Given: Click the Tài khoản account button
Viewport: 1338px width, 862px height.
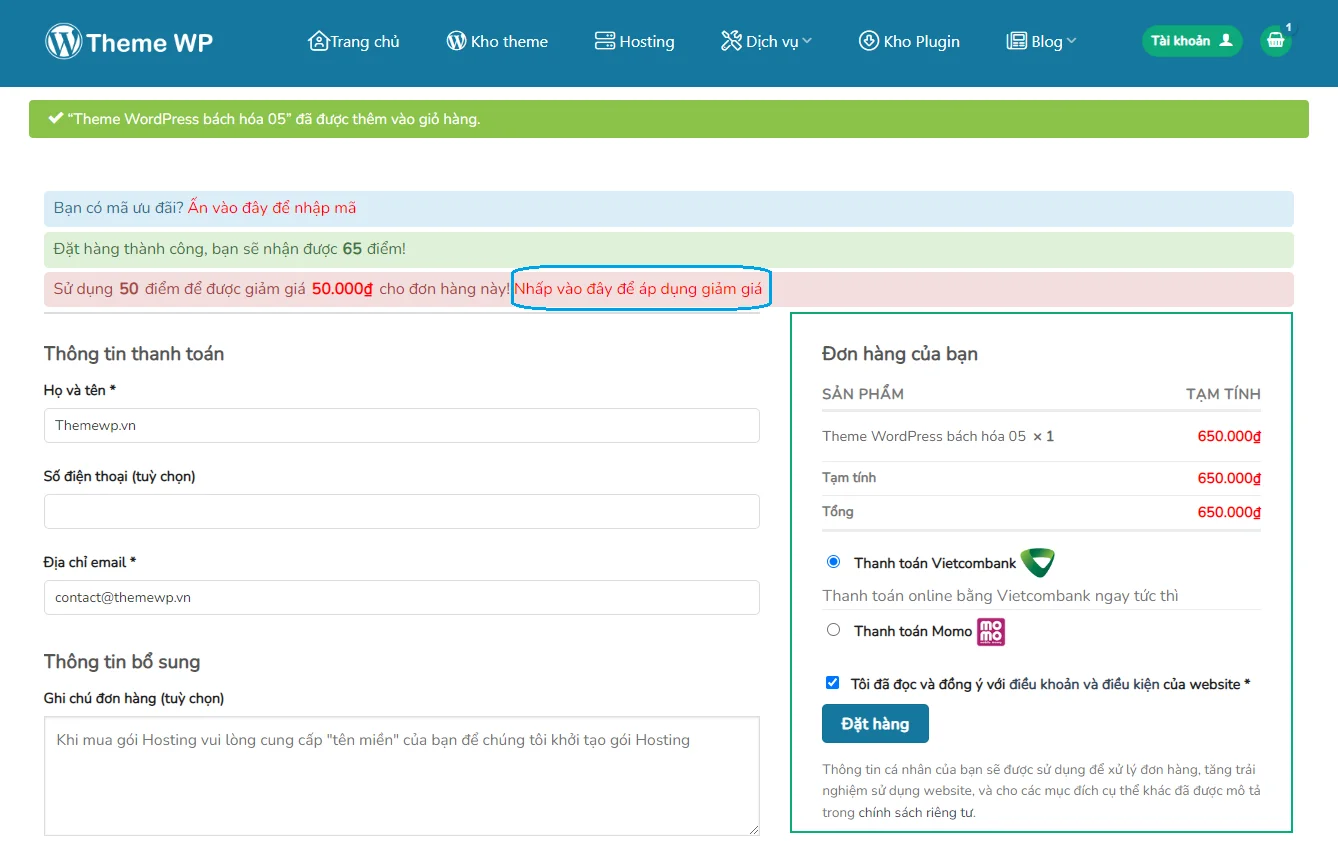Looking at the screenshot, I should [1191, 41].
